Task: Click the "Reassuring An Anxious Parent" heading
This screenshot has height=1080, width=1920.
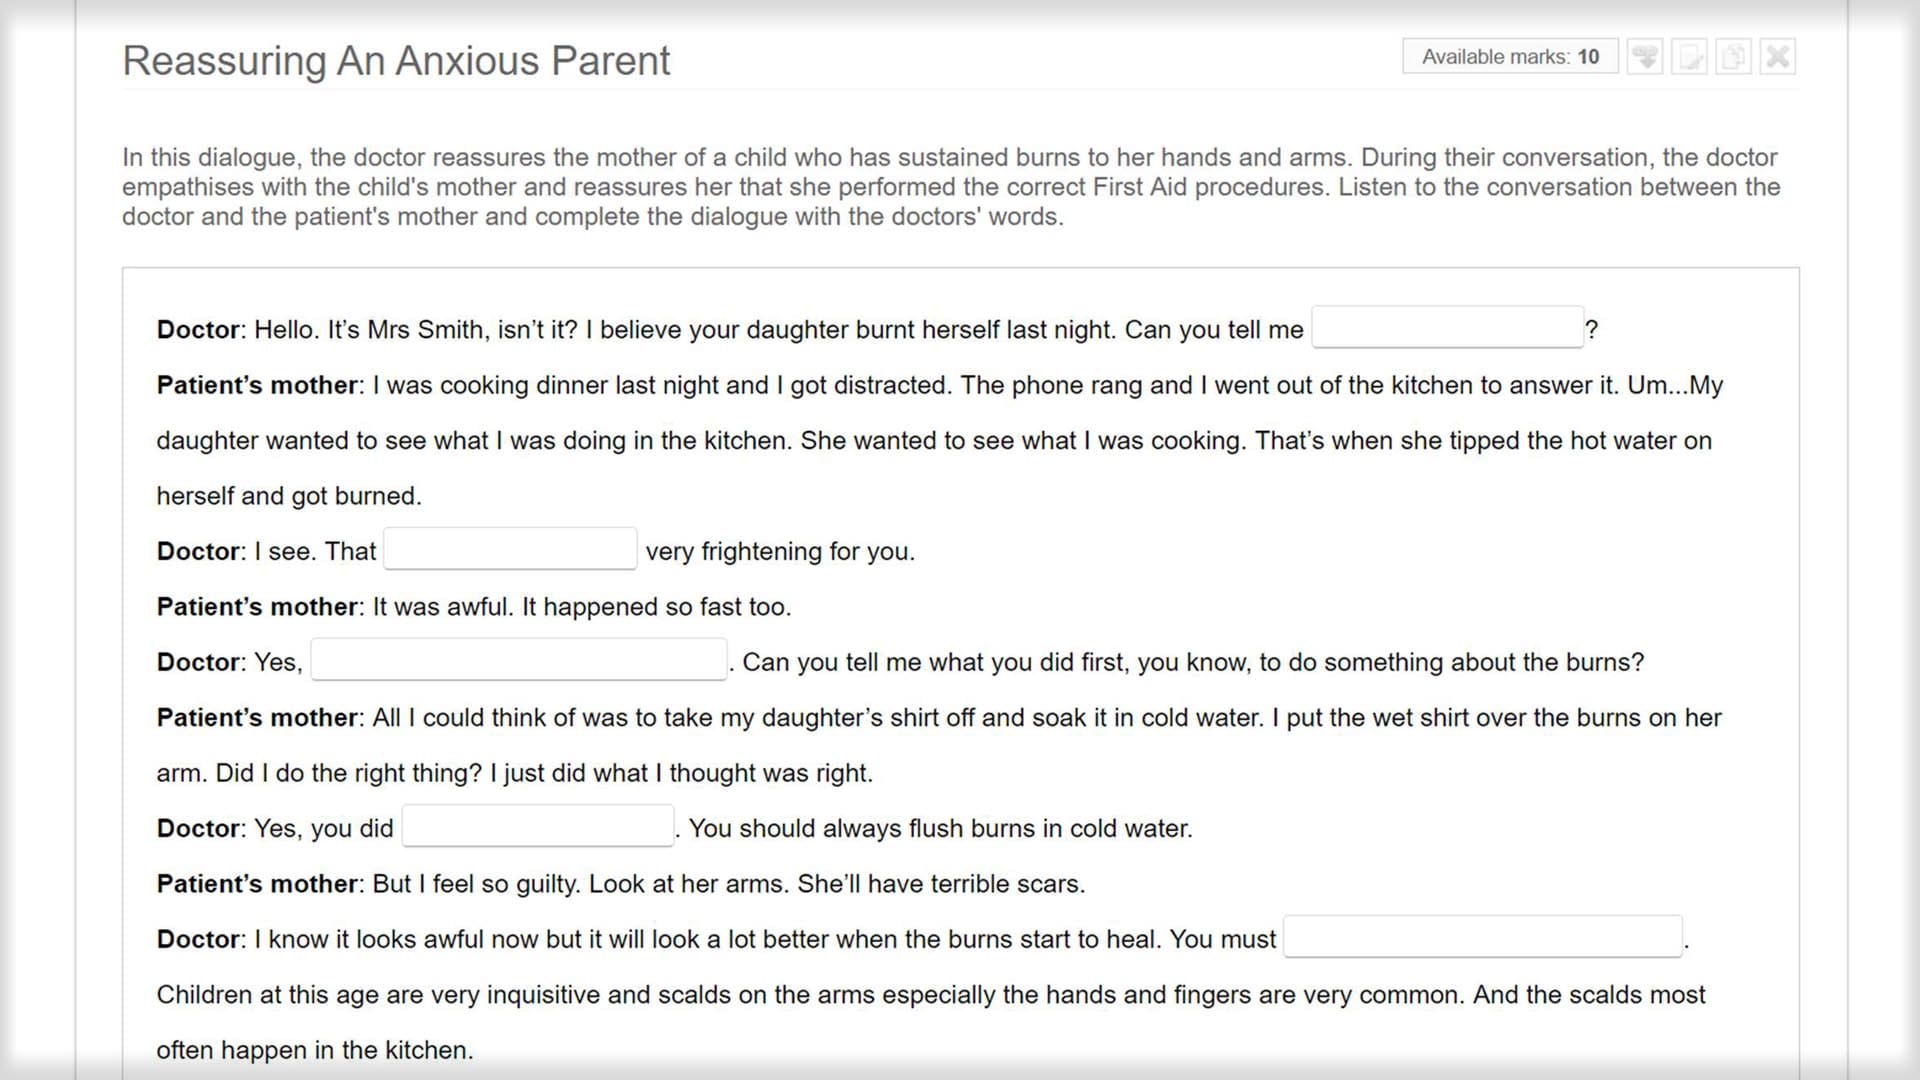Action: pos(396,61)
